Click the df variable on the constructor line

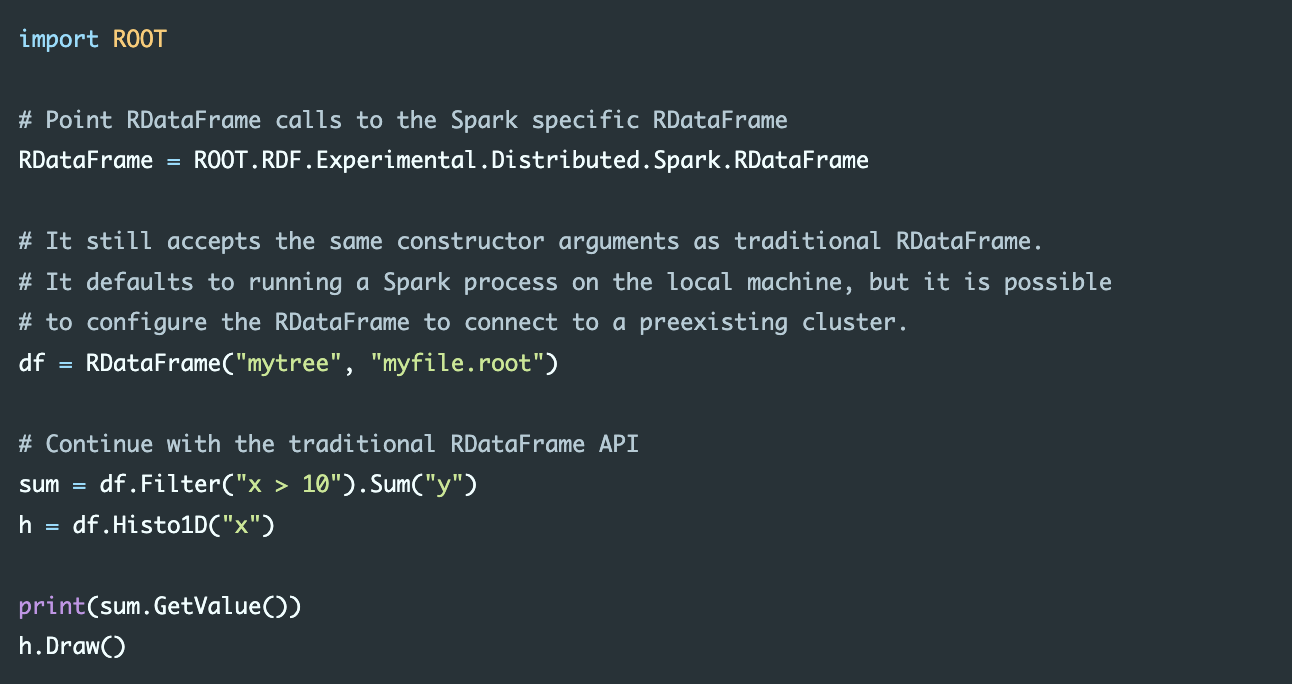pyautogui.click(x=32, y=363)
